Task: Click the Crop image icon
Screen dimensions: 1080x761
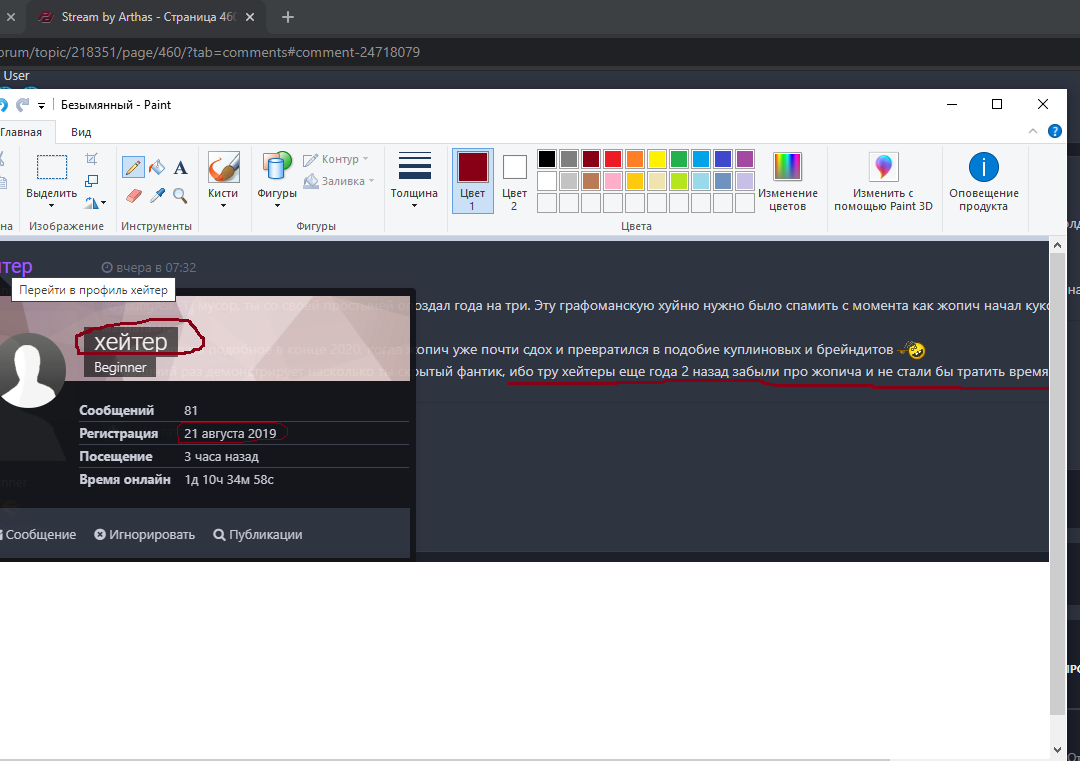Action: [x=92, y=159]
